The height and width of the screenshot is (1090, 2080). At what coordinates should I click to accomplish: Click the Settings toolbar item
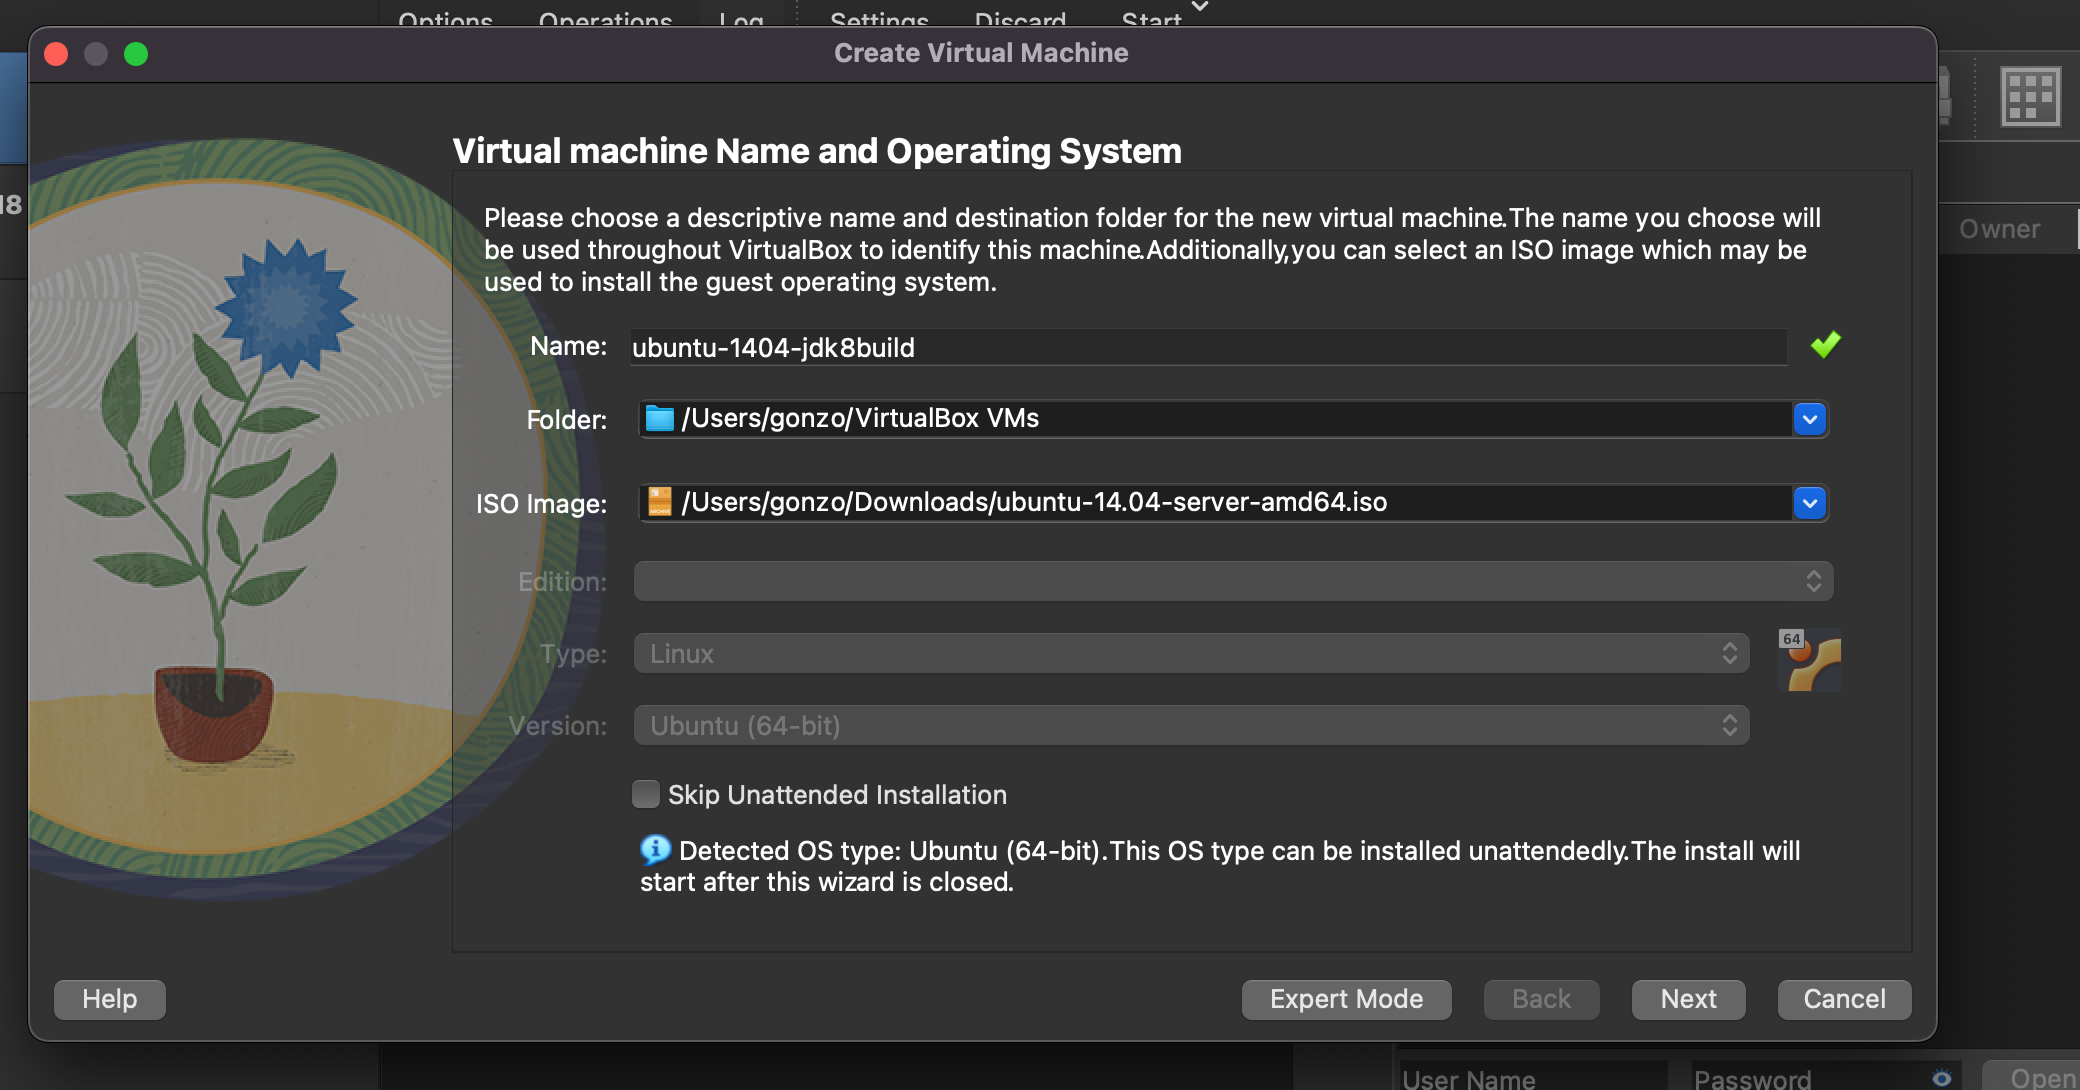tap(879, 18)
